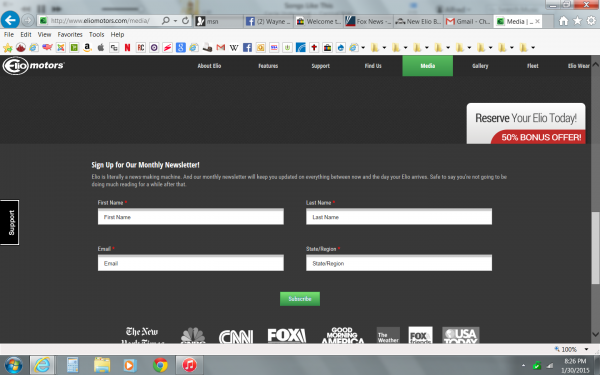Expand the first favorites folder dropdown
The height and width of the screenshot is (375, 600).
pos(384,48)
